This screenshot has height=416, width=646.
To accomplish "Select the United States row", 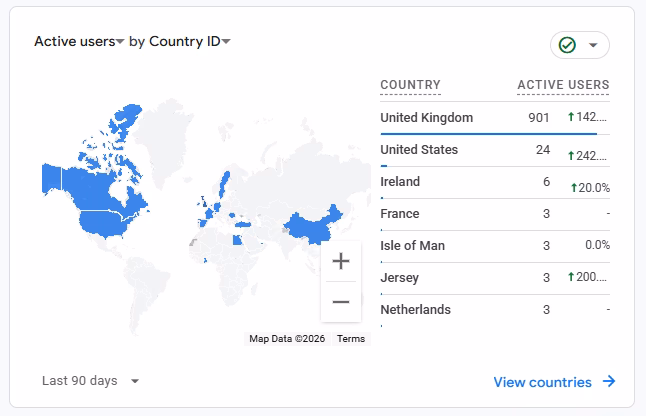I will pyautogui.click(x=495, y=150).
